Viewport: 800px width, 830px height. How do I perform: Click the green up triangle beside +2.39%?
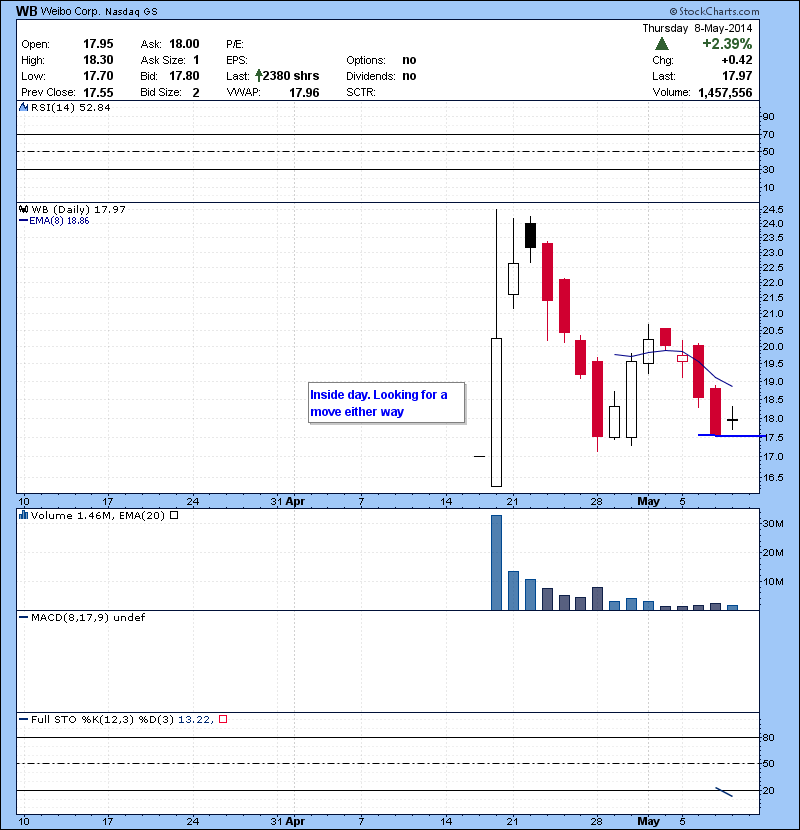tap(662, 44)
